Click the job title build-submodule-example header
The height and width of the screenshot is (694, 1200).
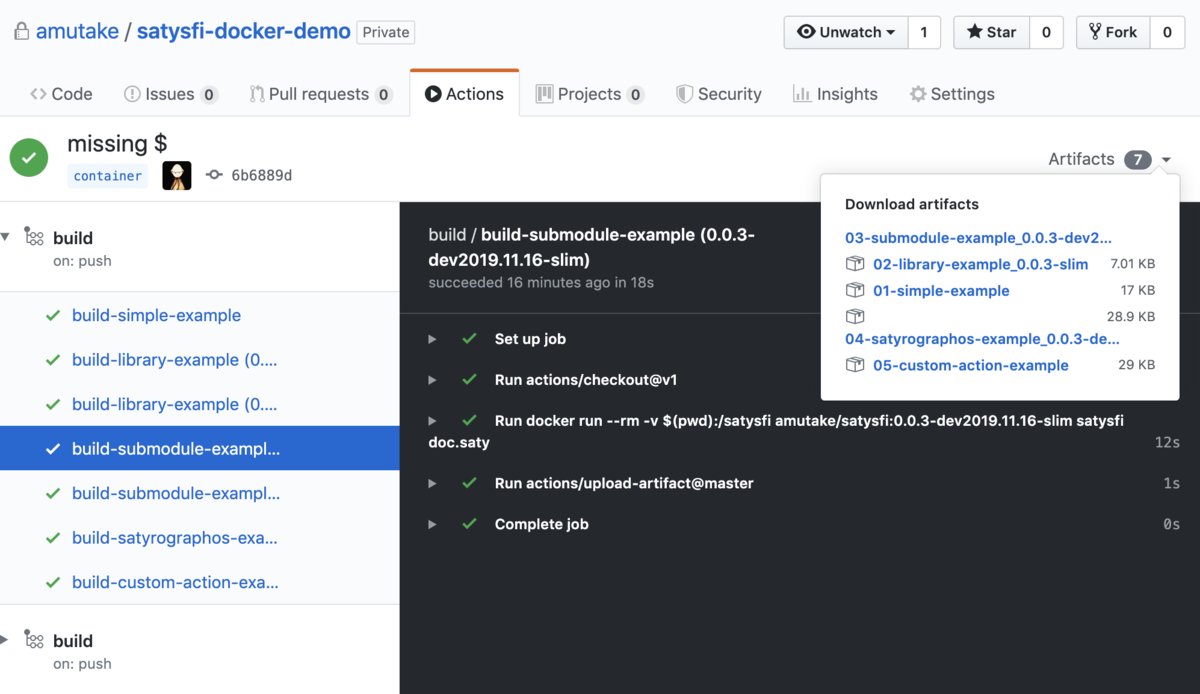[591, 246]
